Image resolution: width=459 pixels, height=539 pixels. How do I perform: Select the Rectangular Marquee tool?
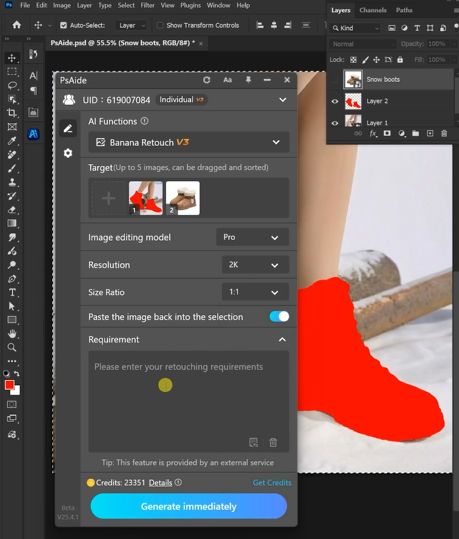(x=12, y=72)
